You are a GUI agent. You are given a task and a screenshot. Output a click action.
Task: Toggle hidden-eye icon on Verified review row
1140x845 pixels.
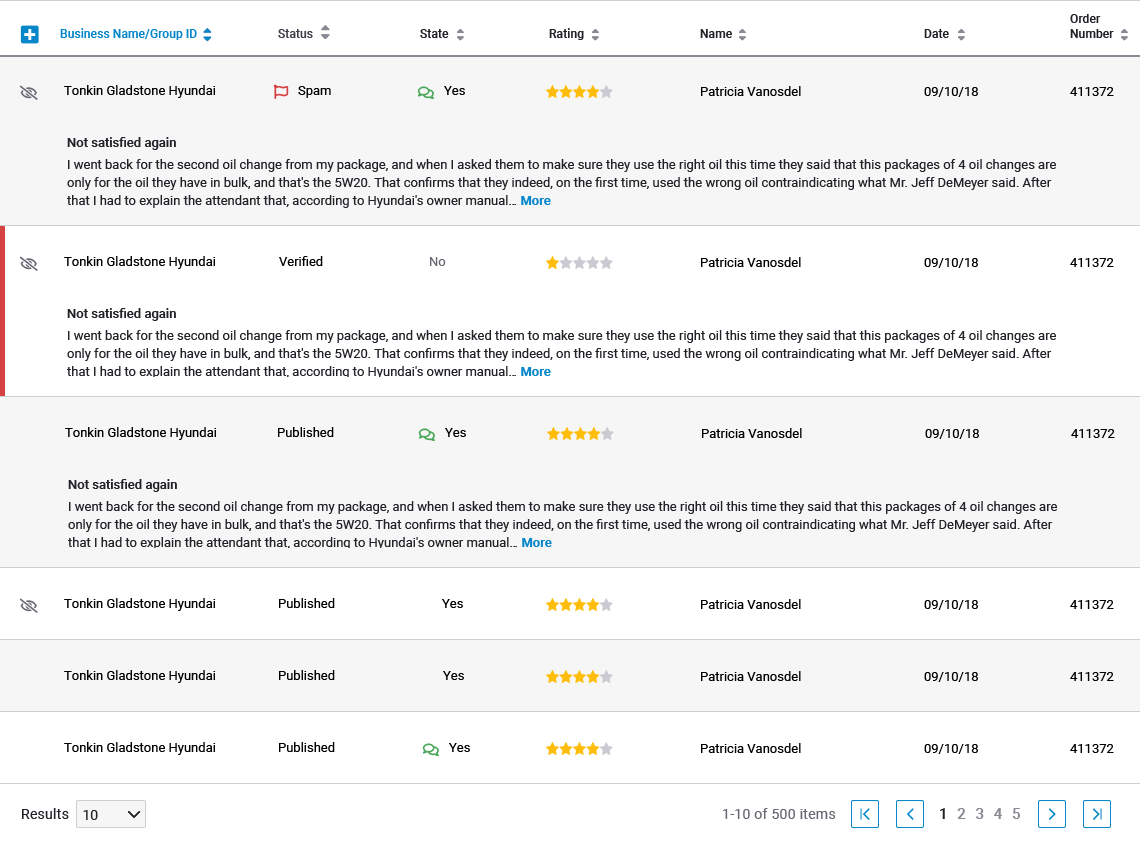(28, 263)
